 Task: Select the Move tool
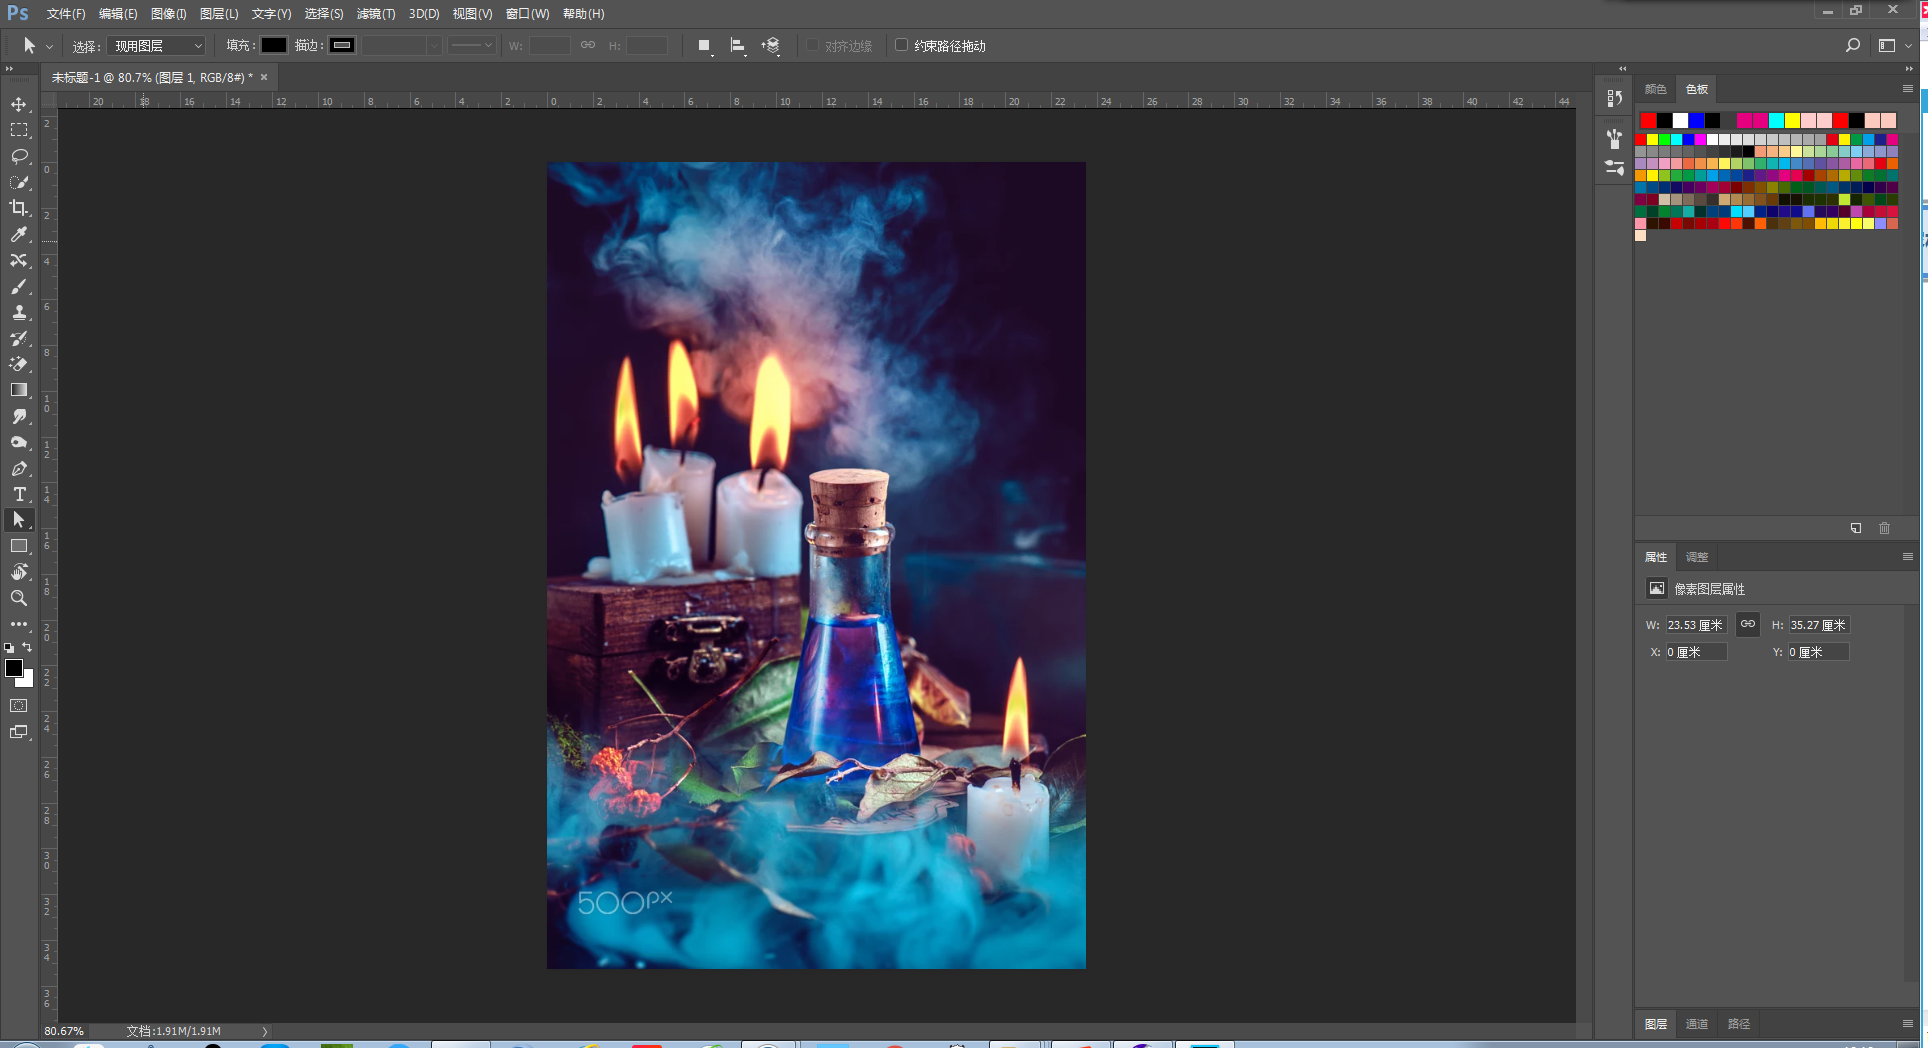pyautogui.click(x=19, y=105)
